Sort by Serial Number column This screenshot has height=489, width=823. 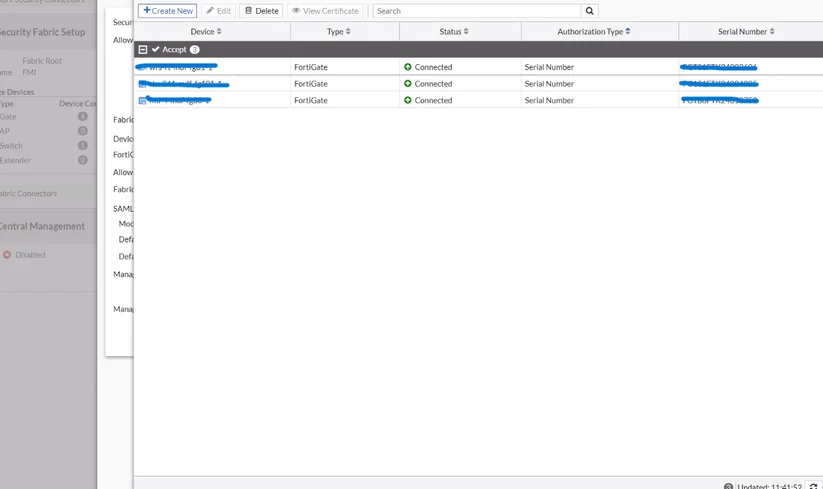(x=746, y=31)
